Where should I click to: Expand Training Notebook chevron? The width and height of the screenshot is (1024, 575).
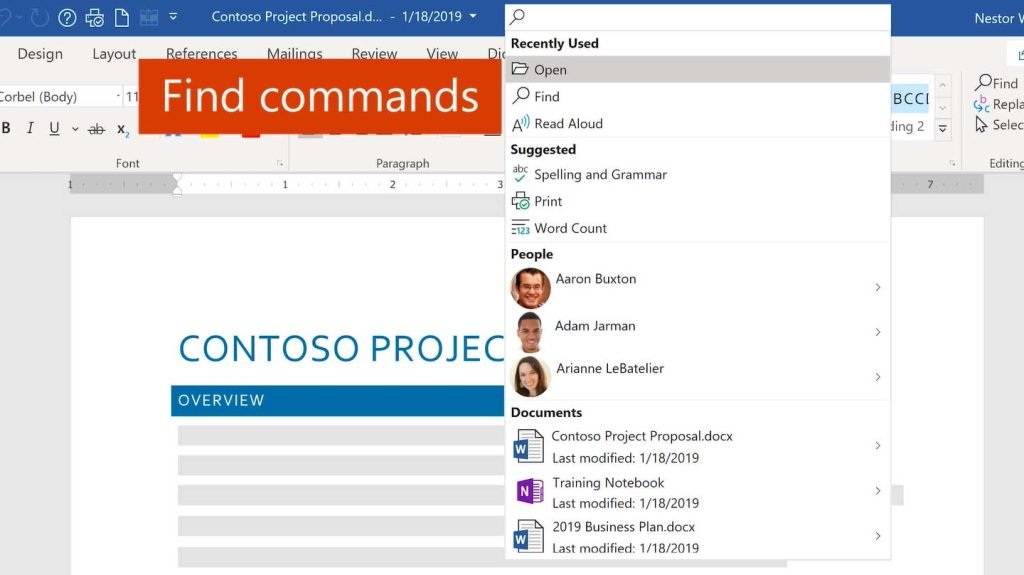tap(878, 491)
